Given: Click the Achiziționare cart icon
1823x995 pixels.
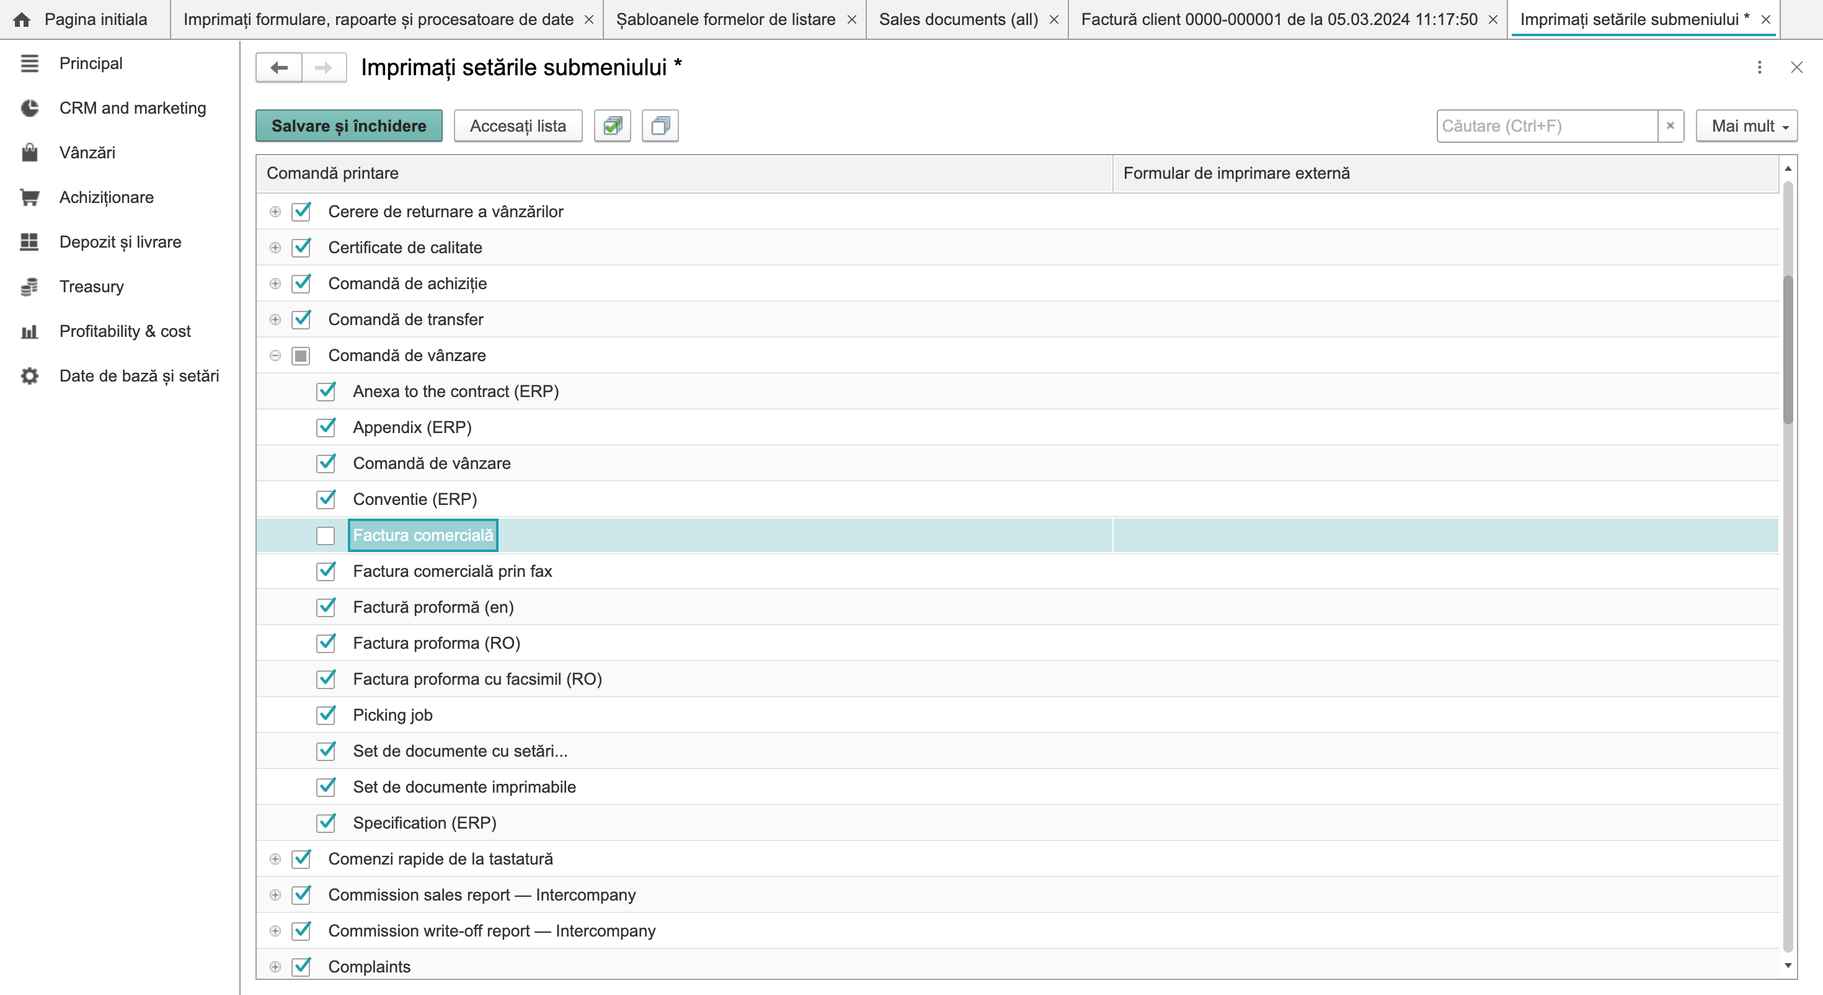Looking at the screenshot, I should click(x=30, y=197).
